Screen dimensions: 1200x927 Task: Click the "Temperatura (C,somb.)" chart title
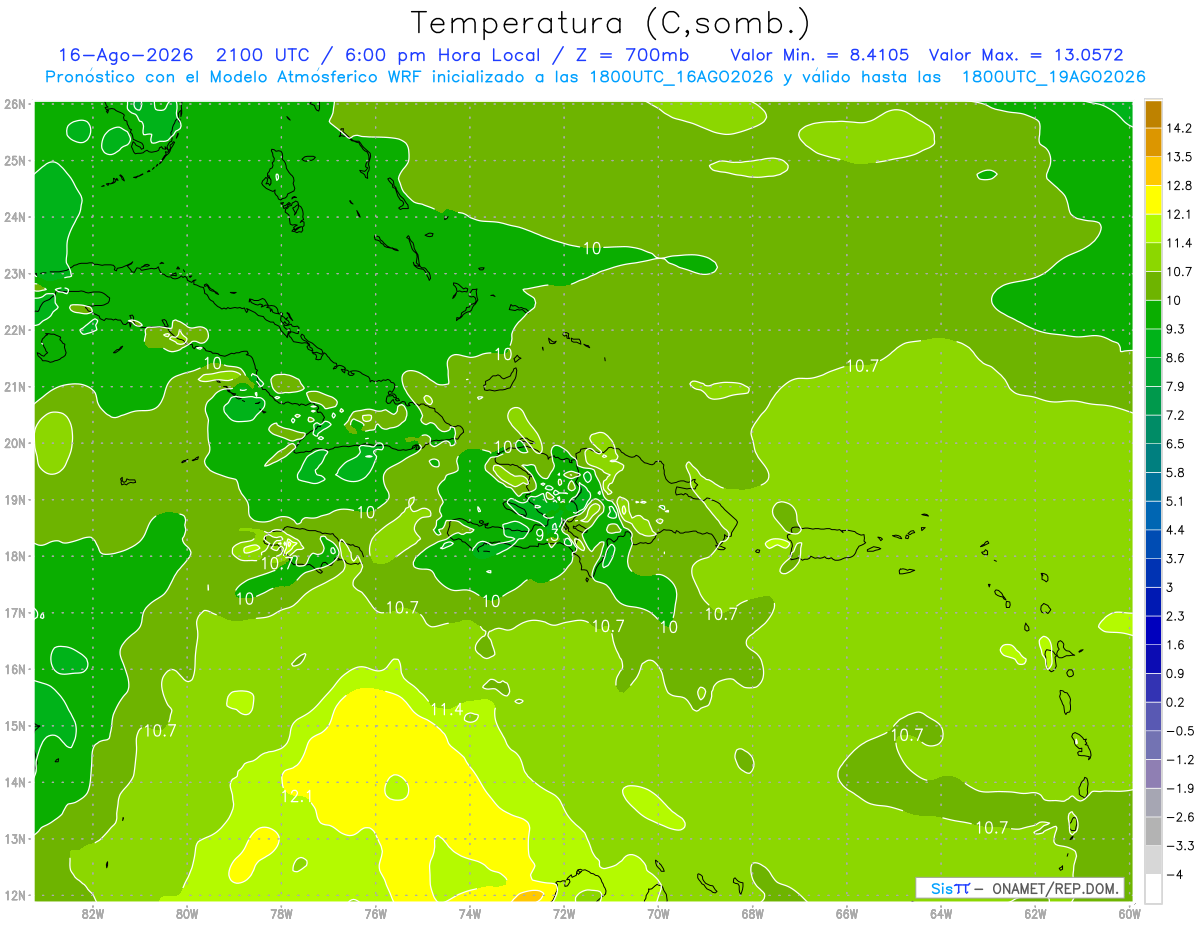(x=610, y=22)
